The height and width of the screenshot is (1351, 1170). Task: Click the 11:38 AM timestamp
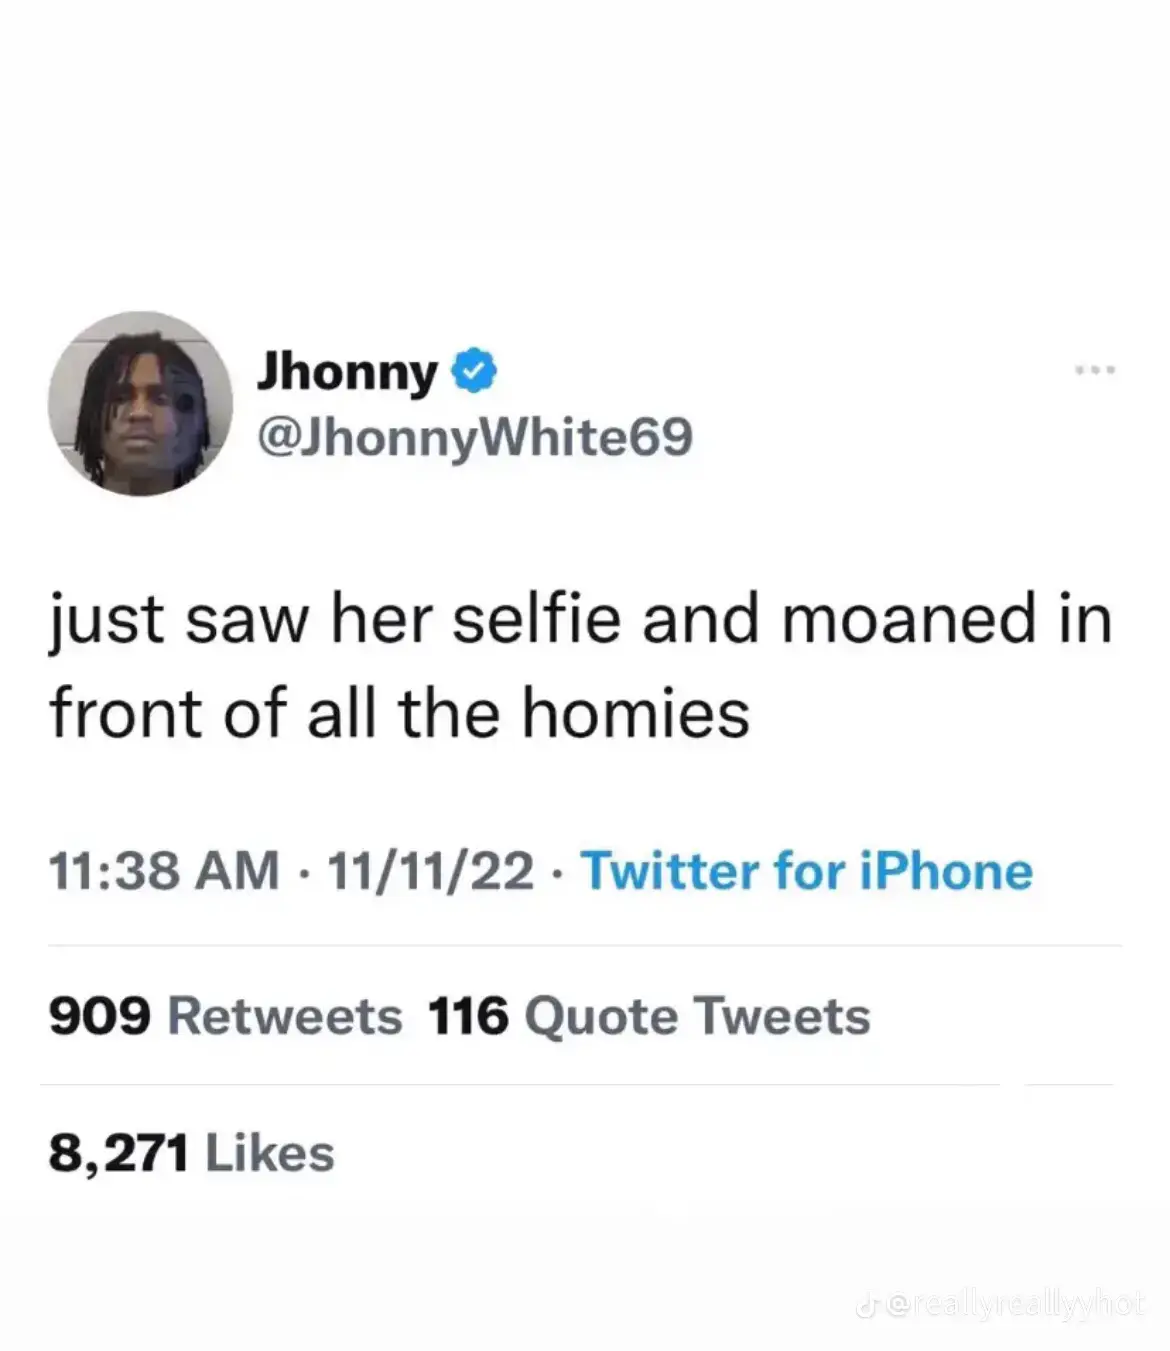[x=165, y=870]
